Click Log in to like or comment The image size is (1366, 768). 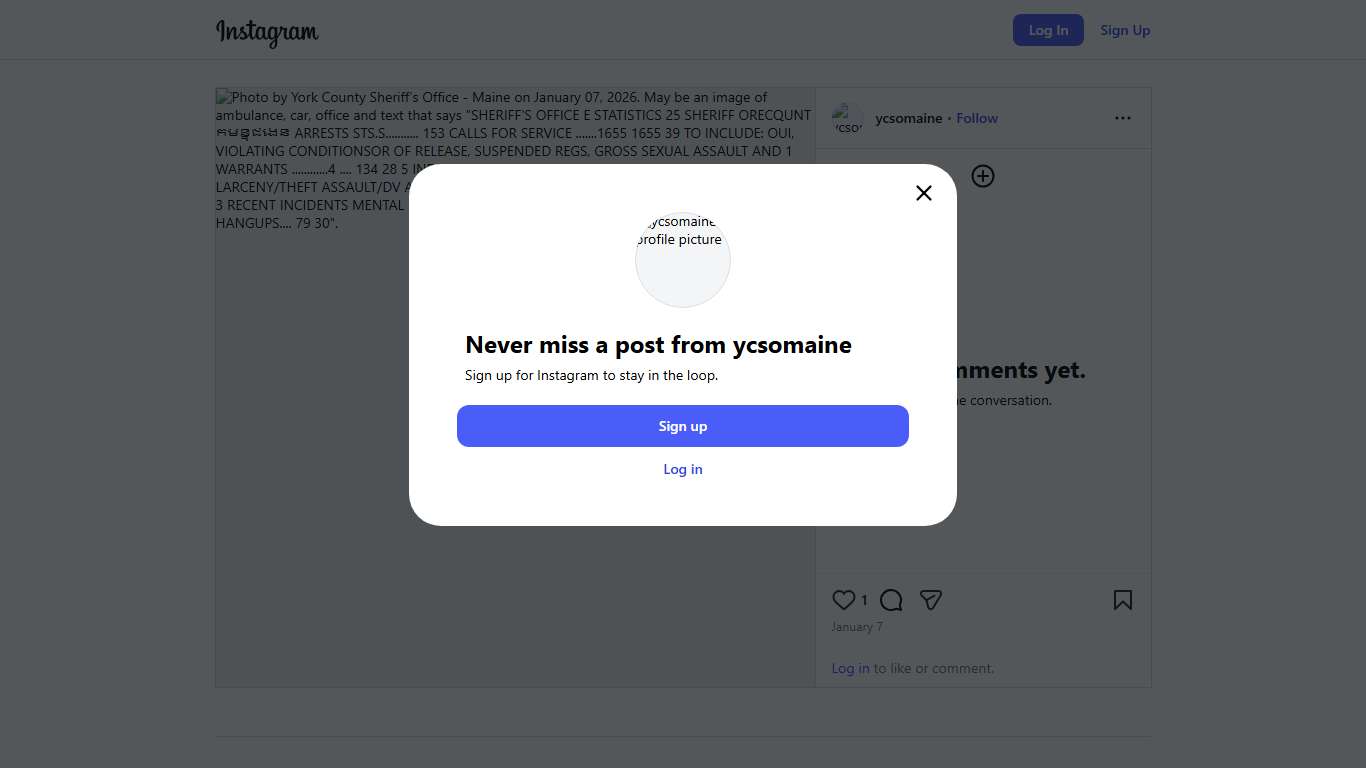[850, 668]
